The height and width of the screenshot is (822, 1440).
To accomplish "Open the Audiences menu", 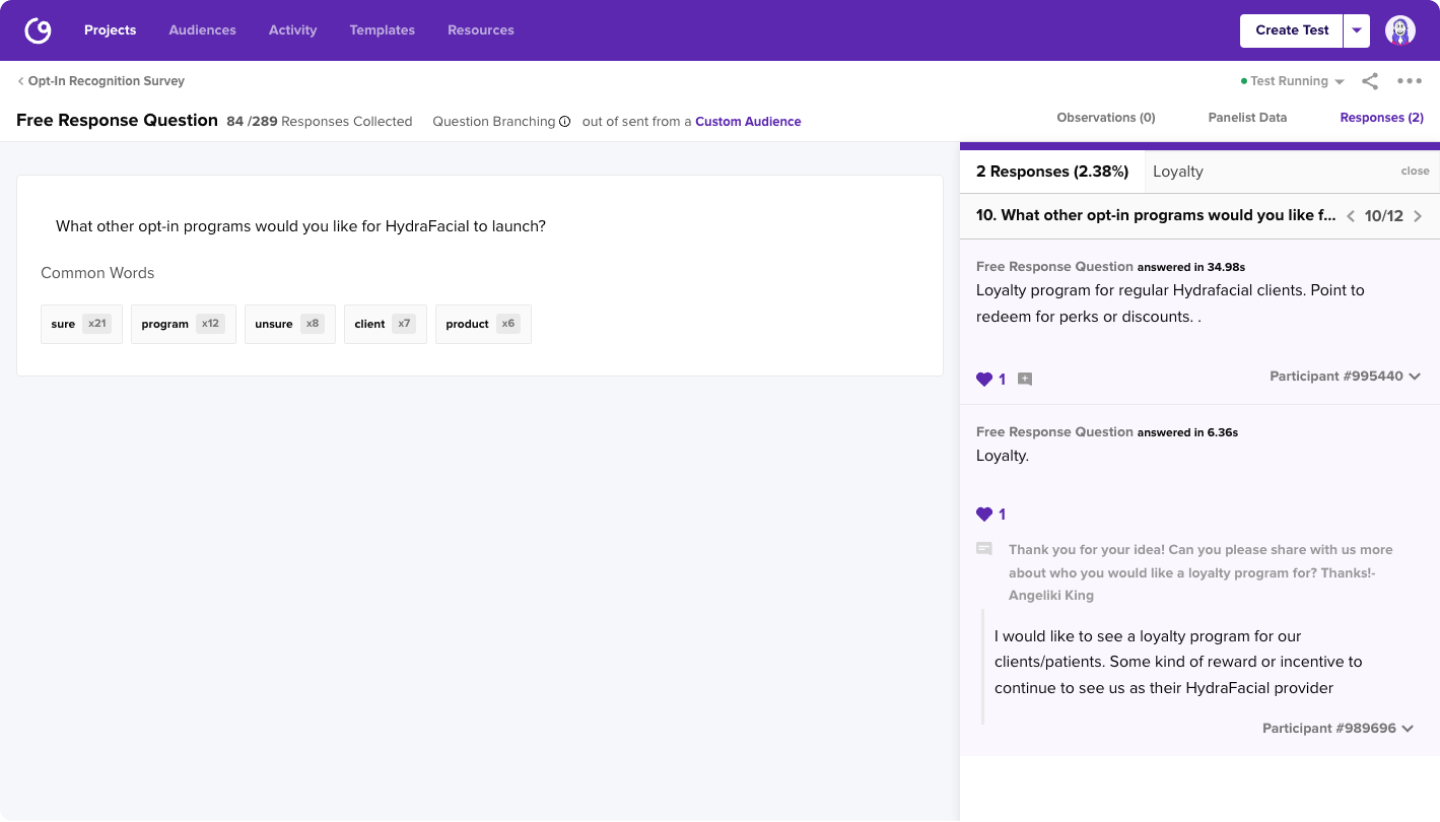I will pyautogui.click(x=202, y=30).
